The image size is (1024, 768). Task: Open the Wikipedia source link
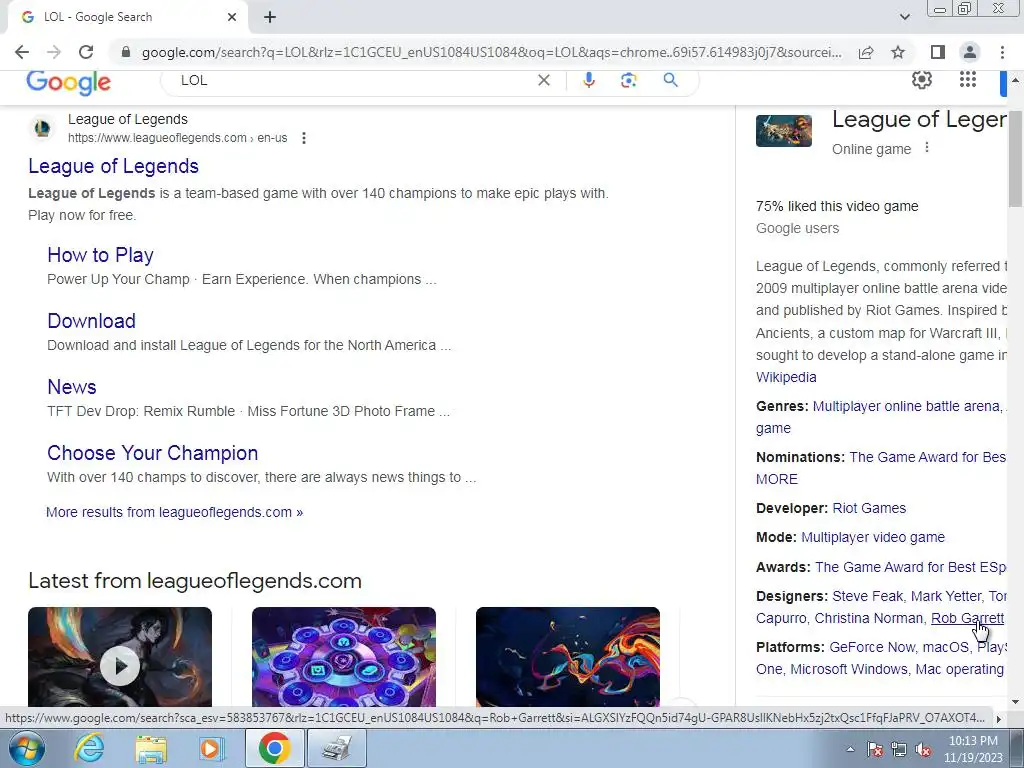point(786,377)
